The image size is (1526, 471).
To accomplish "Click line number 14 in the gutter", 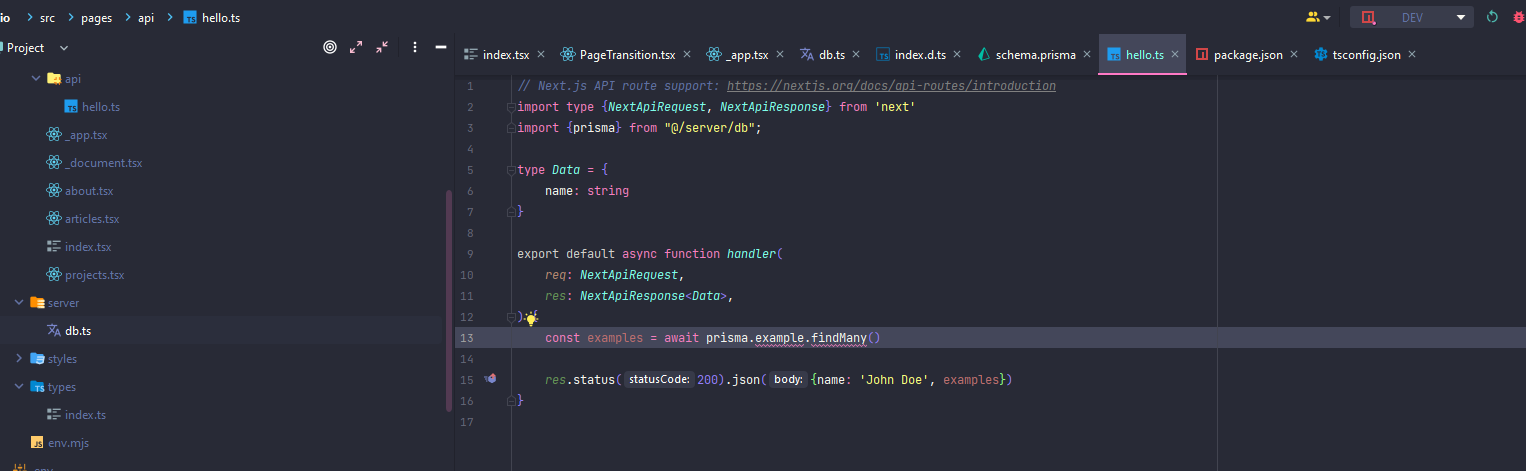I will (467, 359).
